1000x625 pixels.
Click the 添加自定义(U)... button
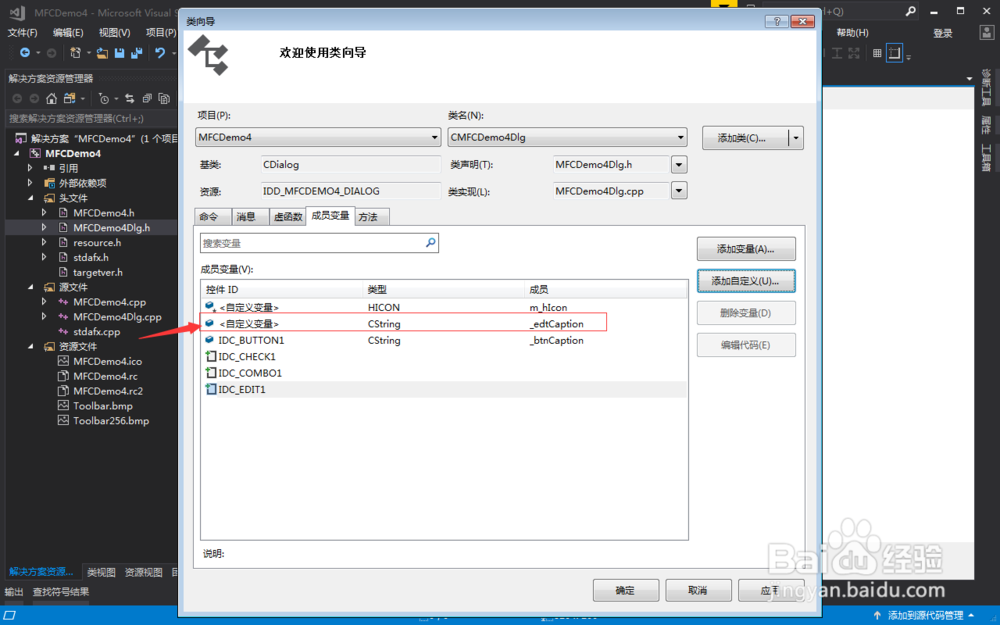pyautogui.click(x=746, y=281)
